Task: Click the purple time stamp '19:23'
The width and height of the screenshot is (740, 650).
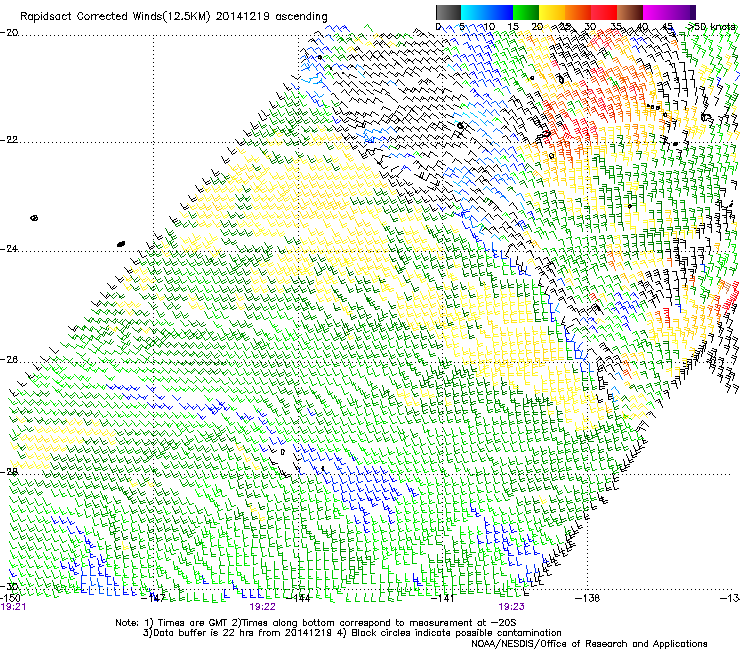Action: click(512, 607)
